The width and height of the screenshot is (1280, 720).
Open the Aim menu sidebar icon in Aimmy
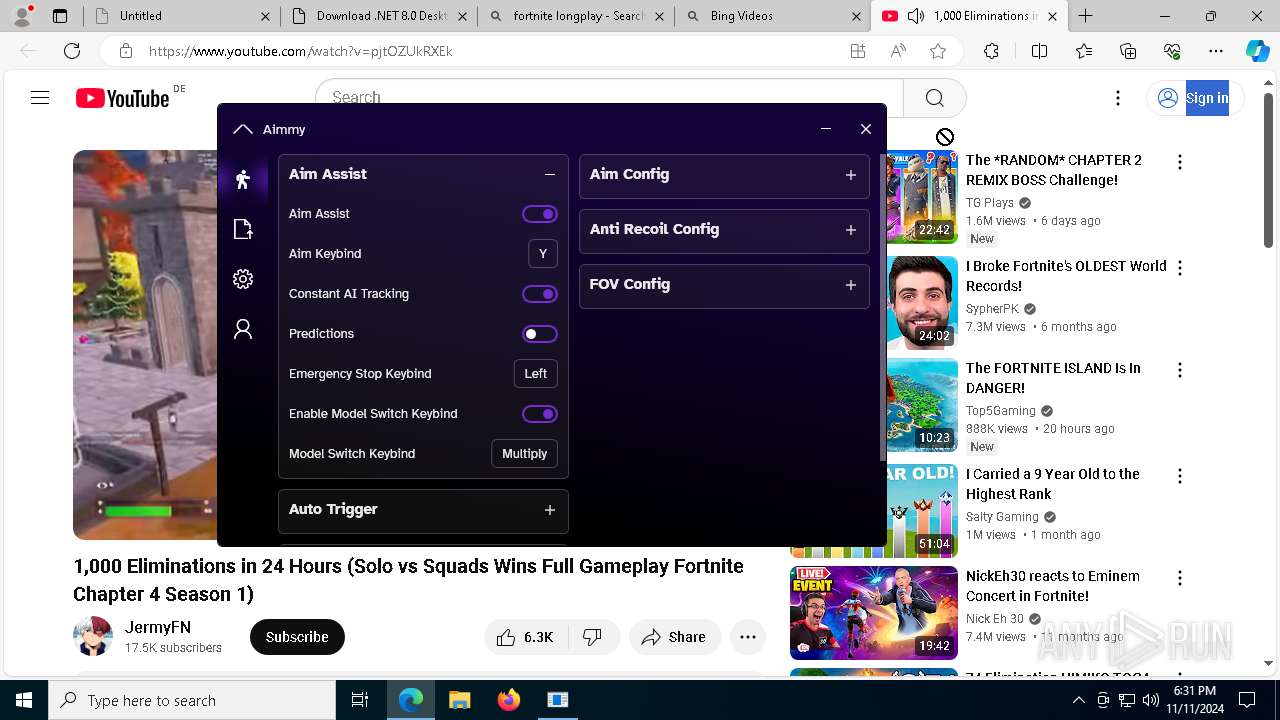(x=243, y=179)
